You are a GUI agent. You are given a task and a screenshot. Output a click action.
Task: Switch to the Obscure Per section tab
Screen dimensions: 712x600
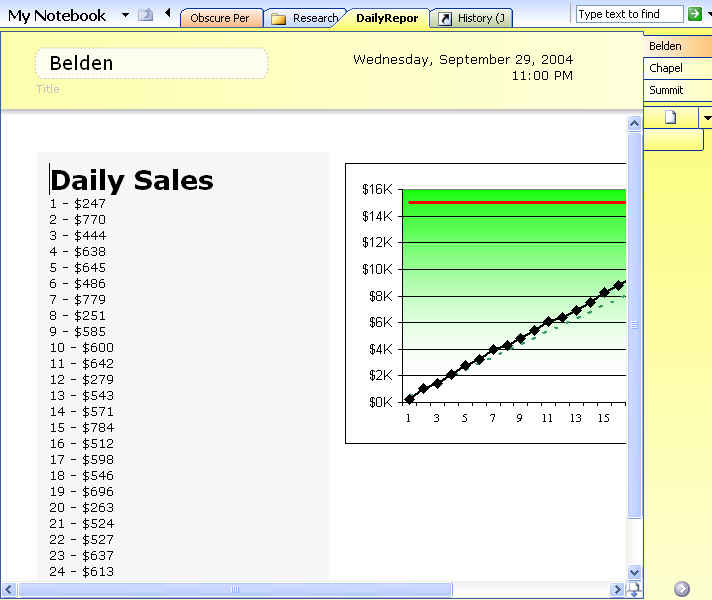coord(222,18)
